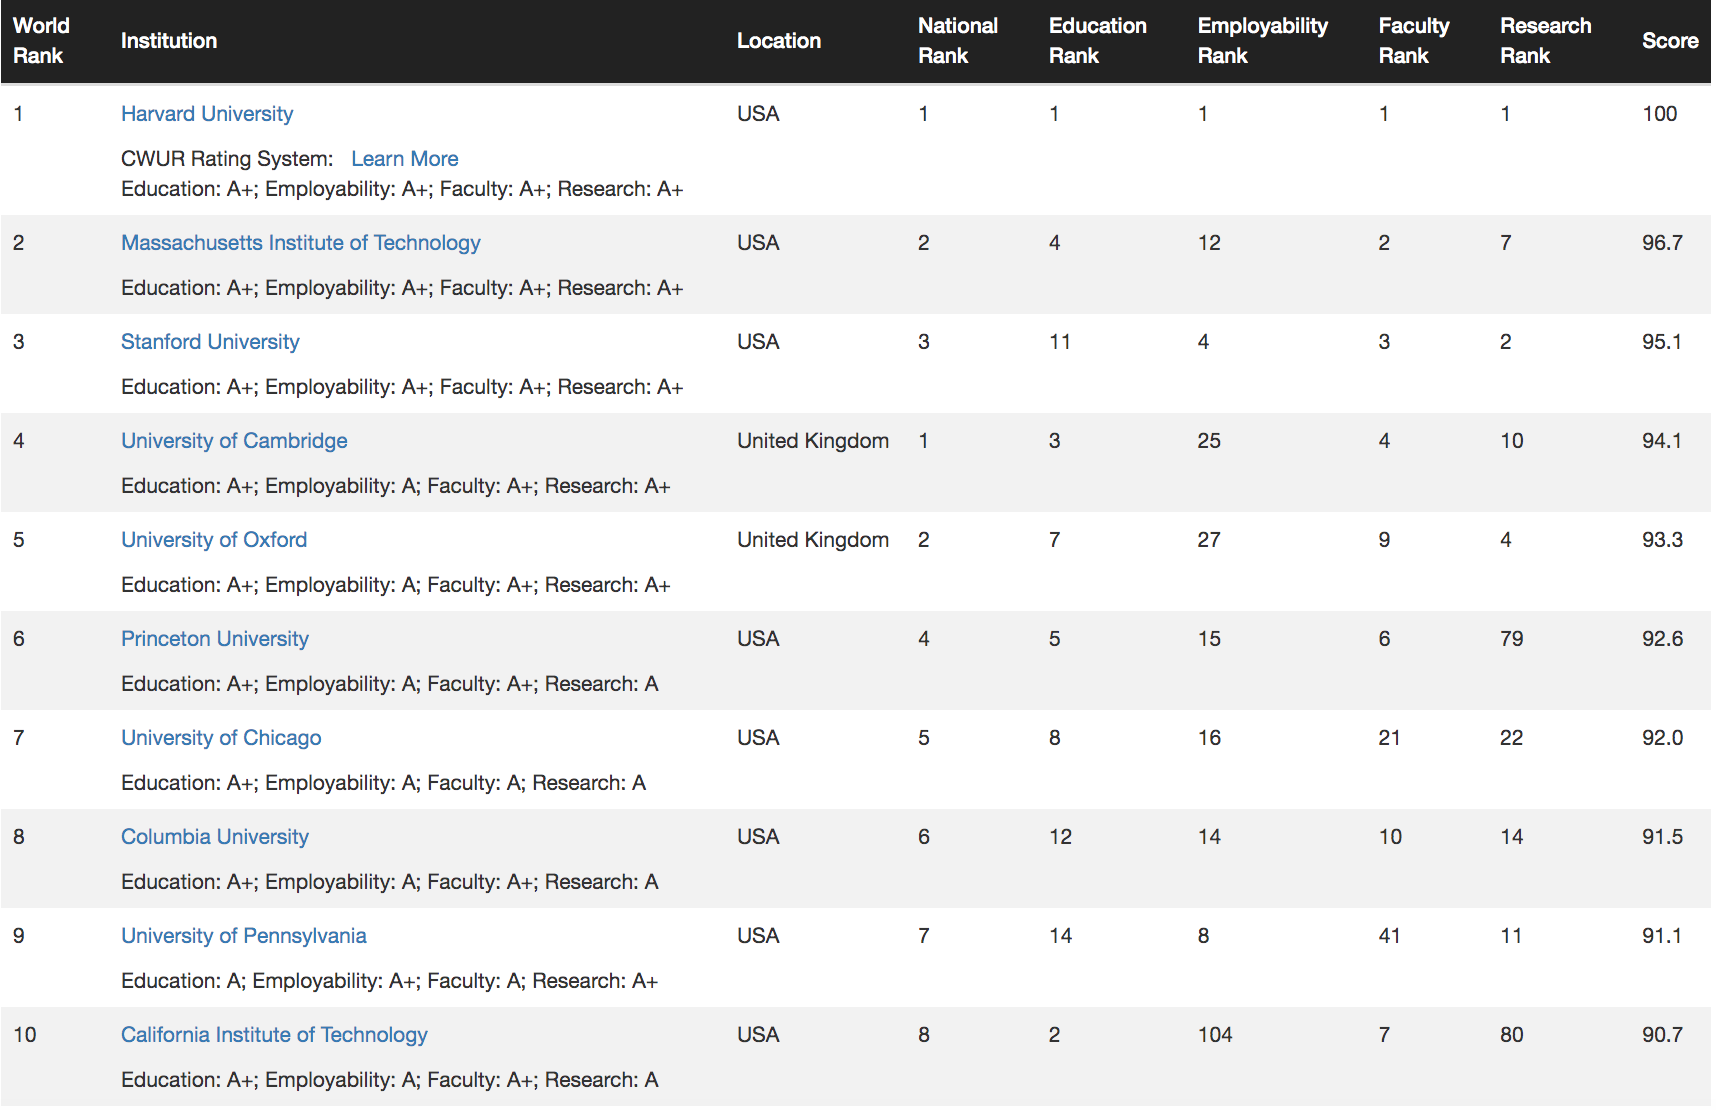Image resolution: width=1716 pixels, height=1110 pixels.
Task: Select Pennsylvania's score 91.1
Action: click(1662, 936)
